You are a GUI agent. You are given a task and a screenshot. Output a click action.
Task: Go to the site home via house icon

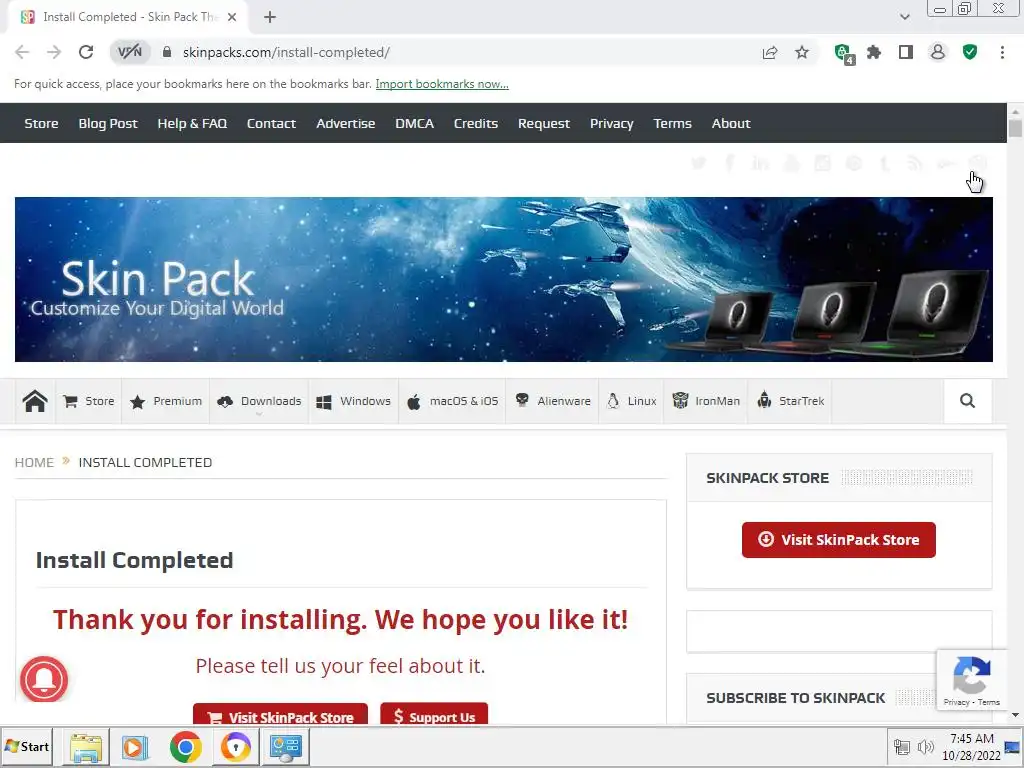tap(35, 401)
